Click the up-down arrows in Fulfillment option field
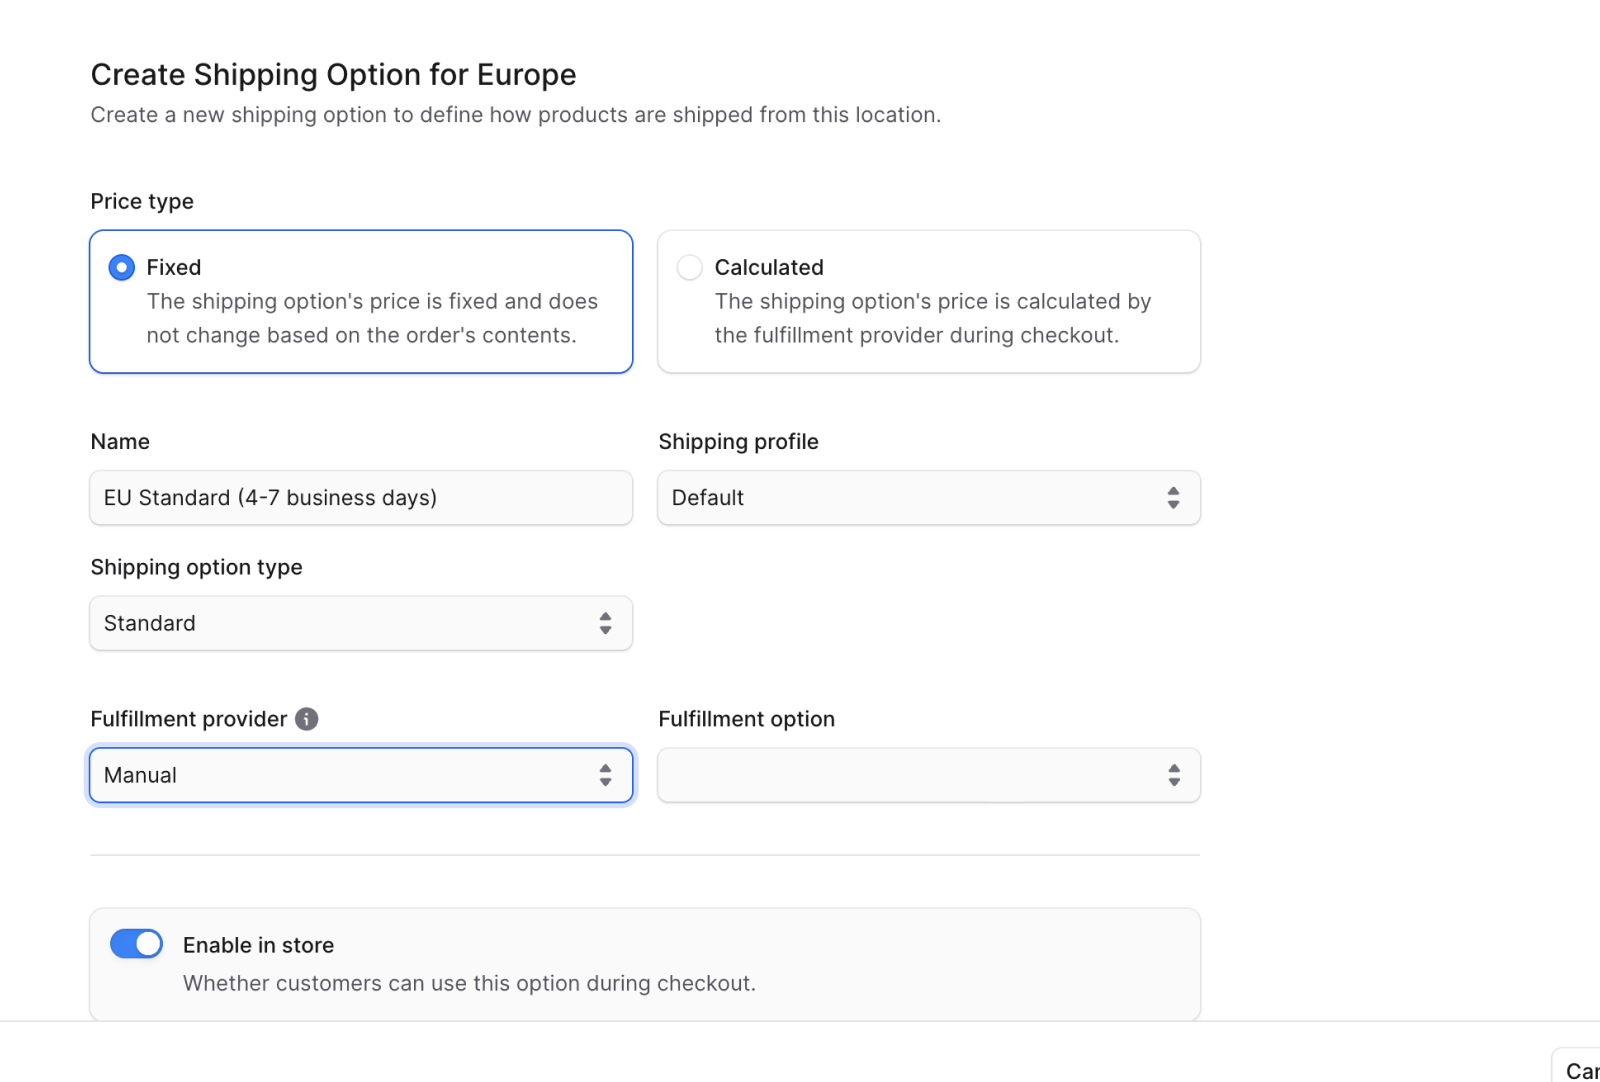 (x=1173, y=776)
